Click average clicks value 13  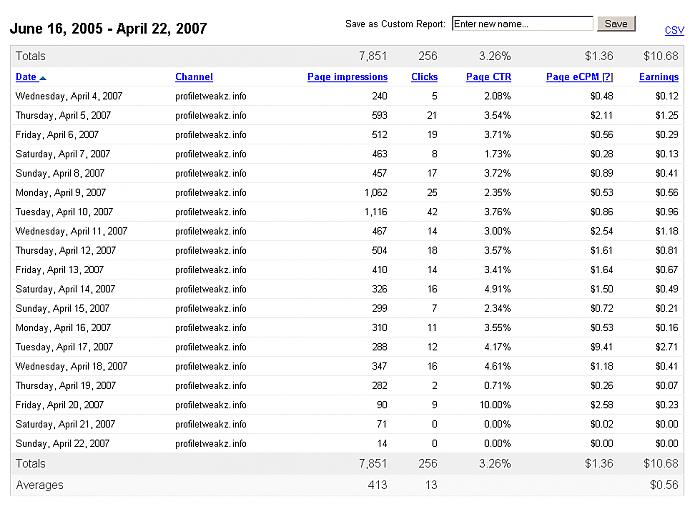[431, 485]
